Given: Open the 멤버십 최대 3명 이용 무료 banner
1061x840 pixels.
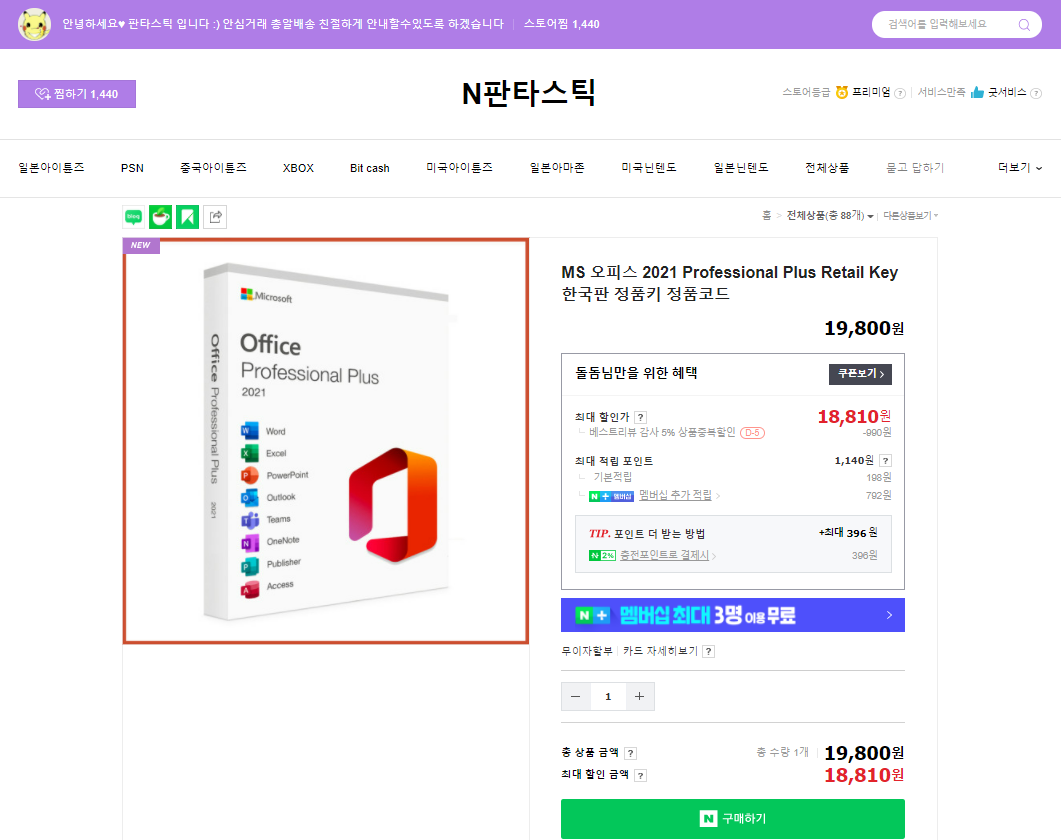Looking at the screenshot, I should (733, 615).
